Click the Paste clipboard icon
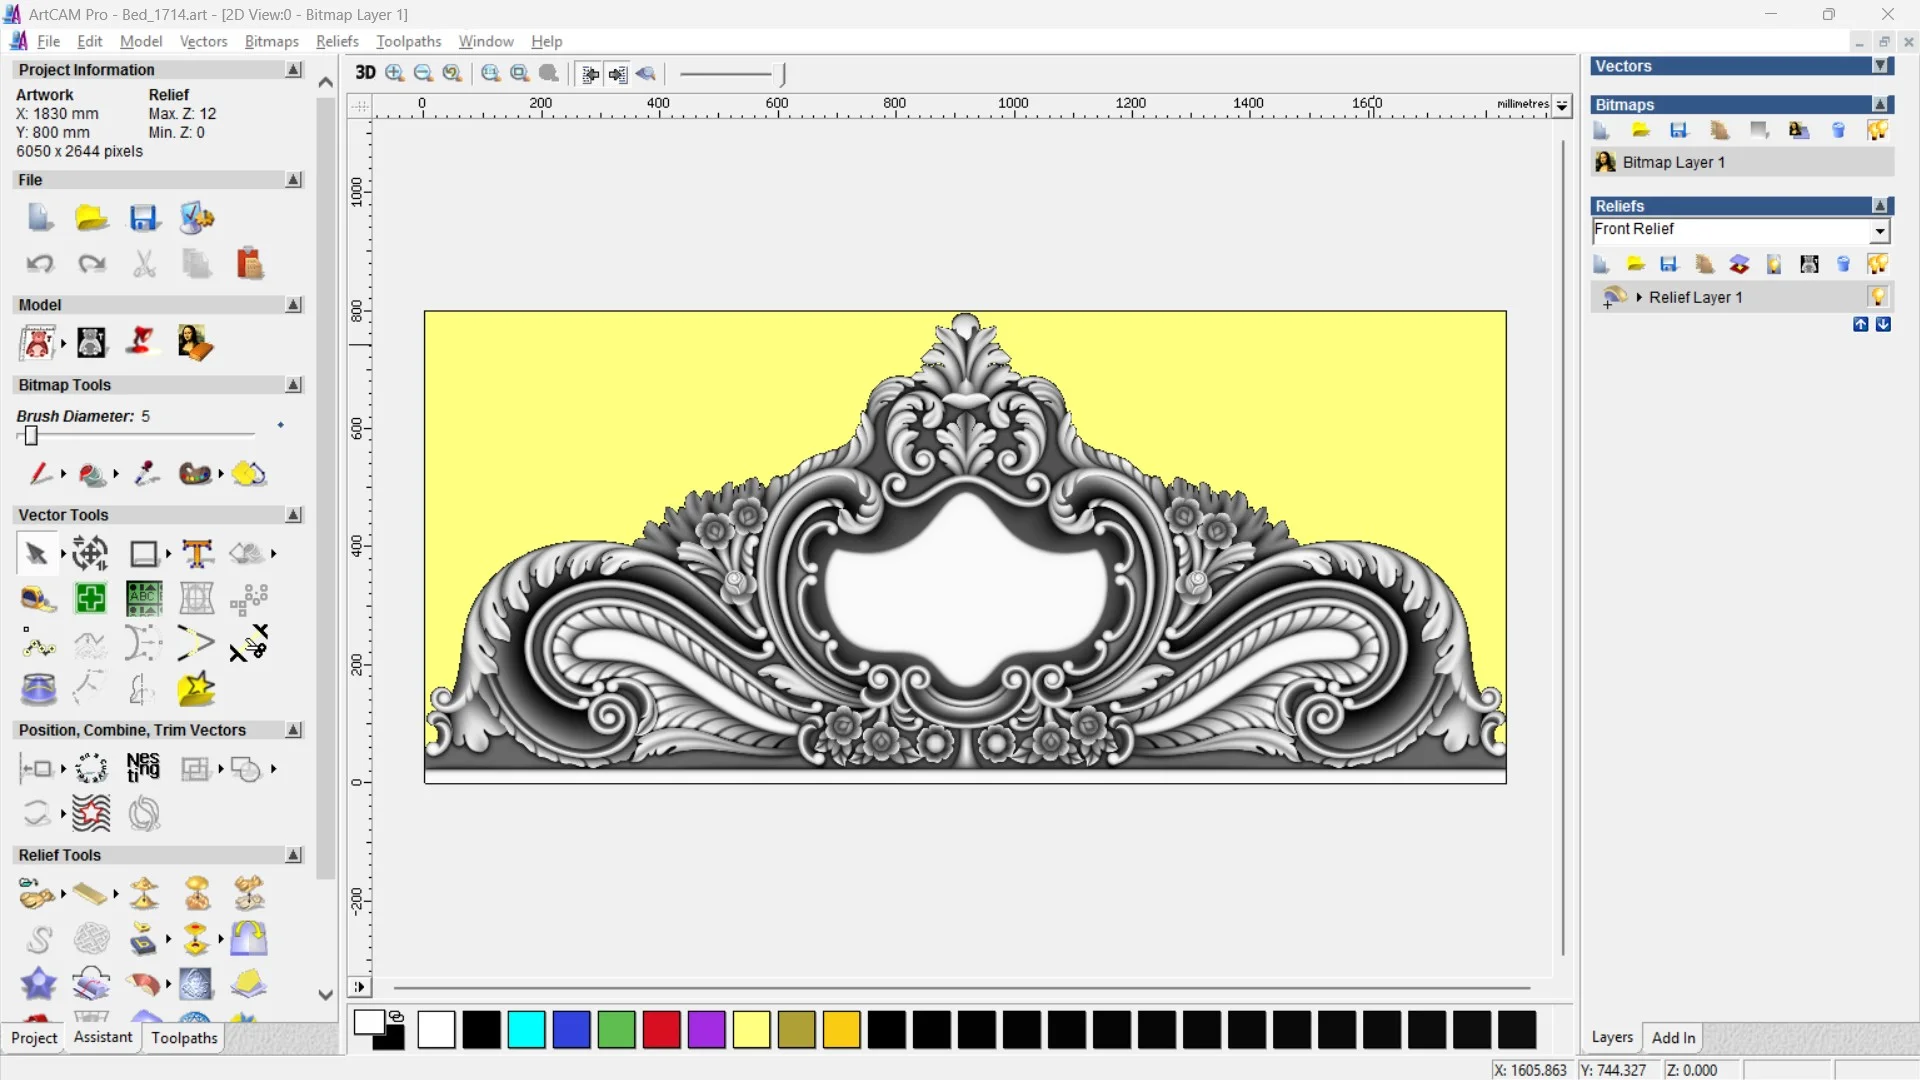Screen dimensions: 1920x1080 point(249,264)
